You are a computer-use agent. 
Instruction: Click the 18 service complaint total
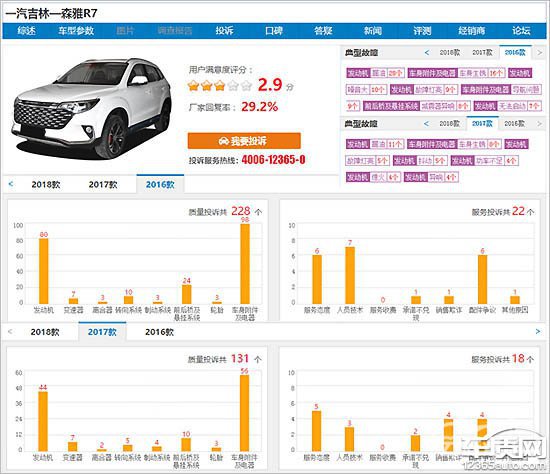coord(518,358)
